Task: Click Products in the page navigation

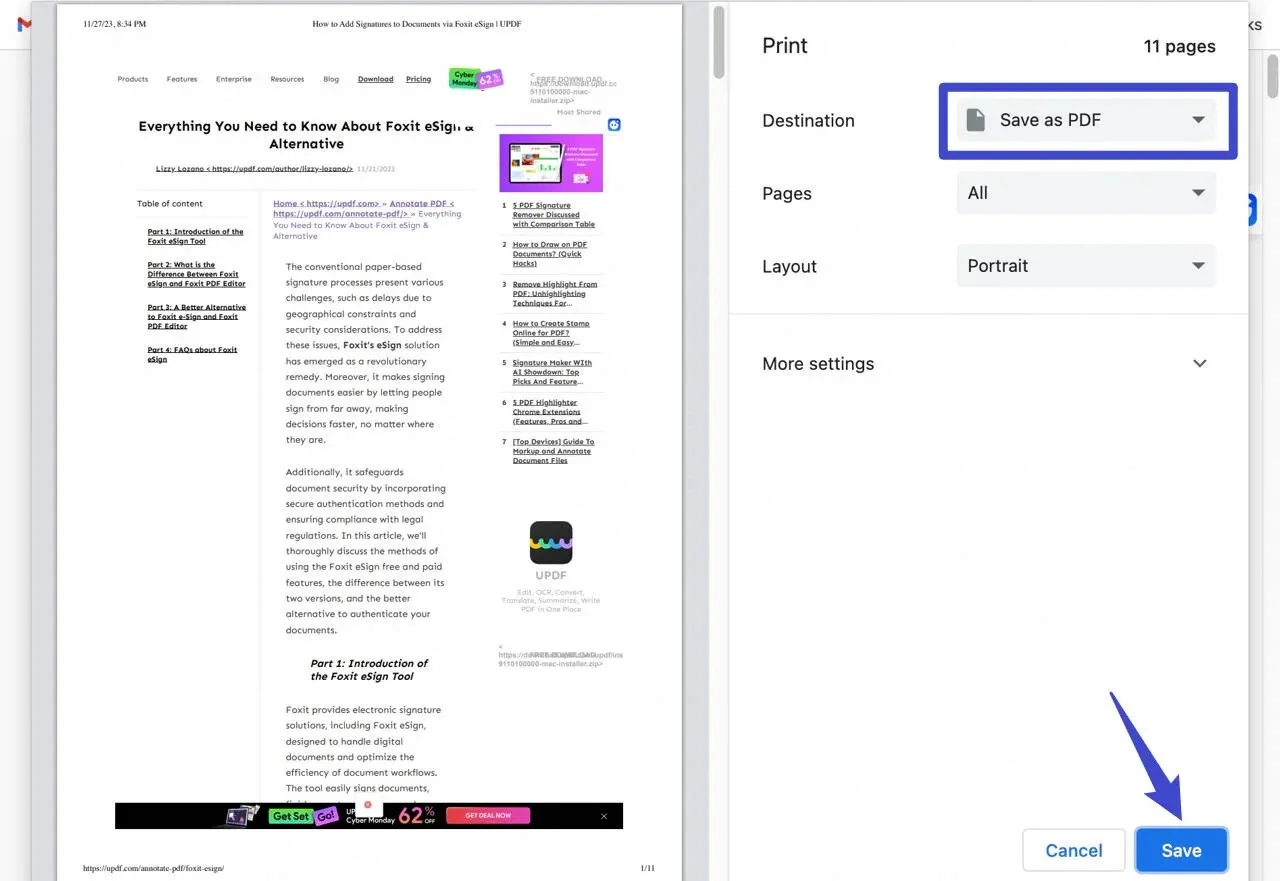Action: point(133,79)
